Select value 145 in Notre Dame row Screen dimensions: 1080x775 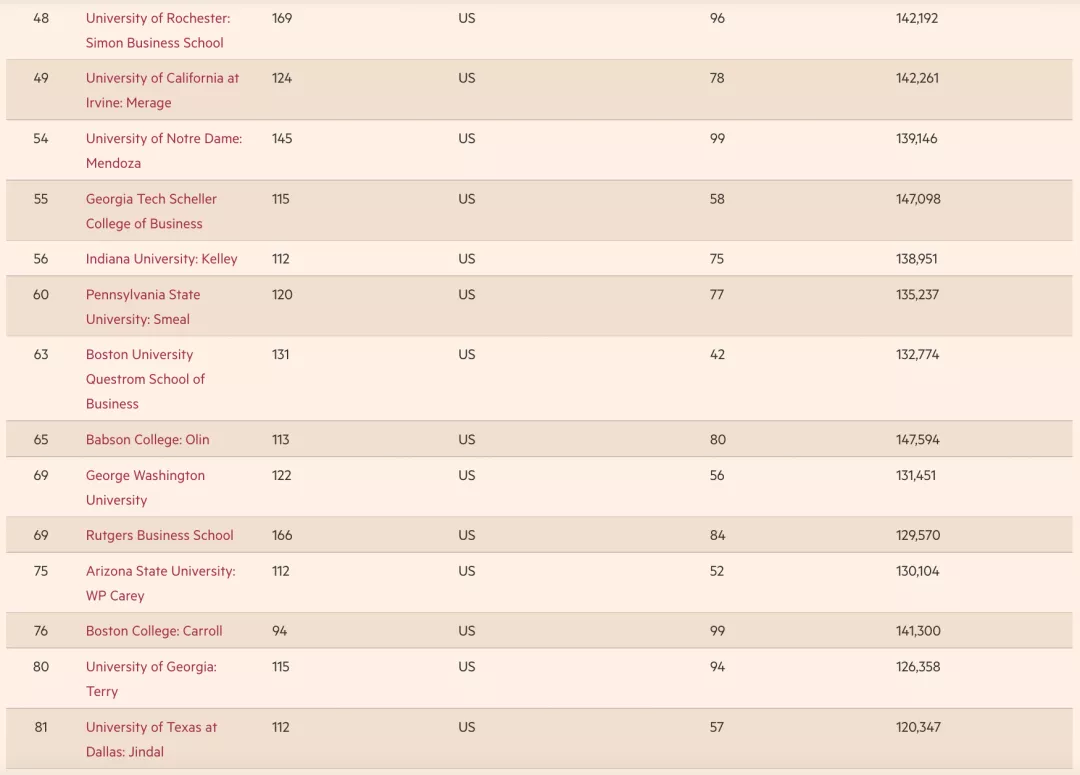[282, 138]
